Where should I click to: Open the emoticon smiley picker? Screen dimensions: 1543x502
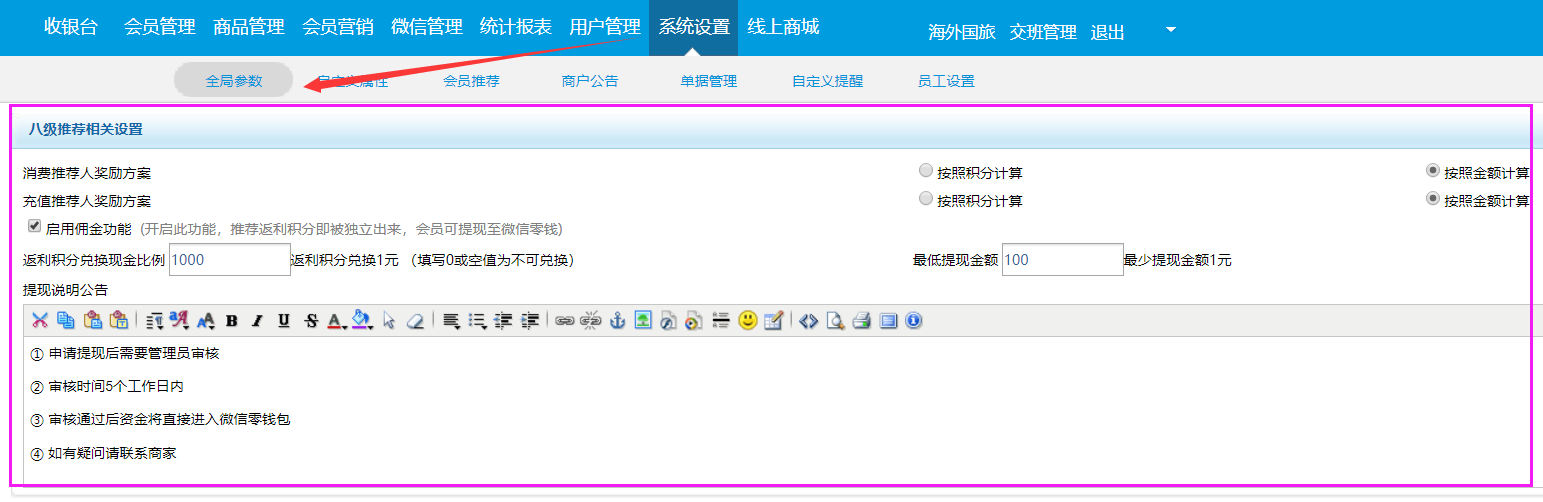pyautogui.click(x=747, y=321)
